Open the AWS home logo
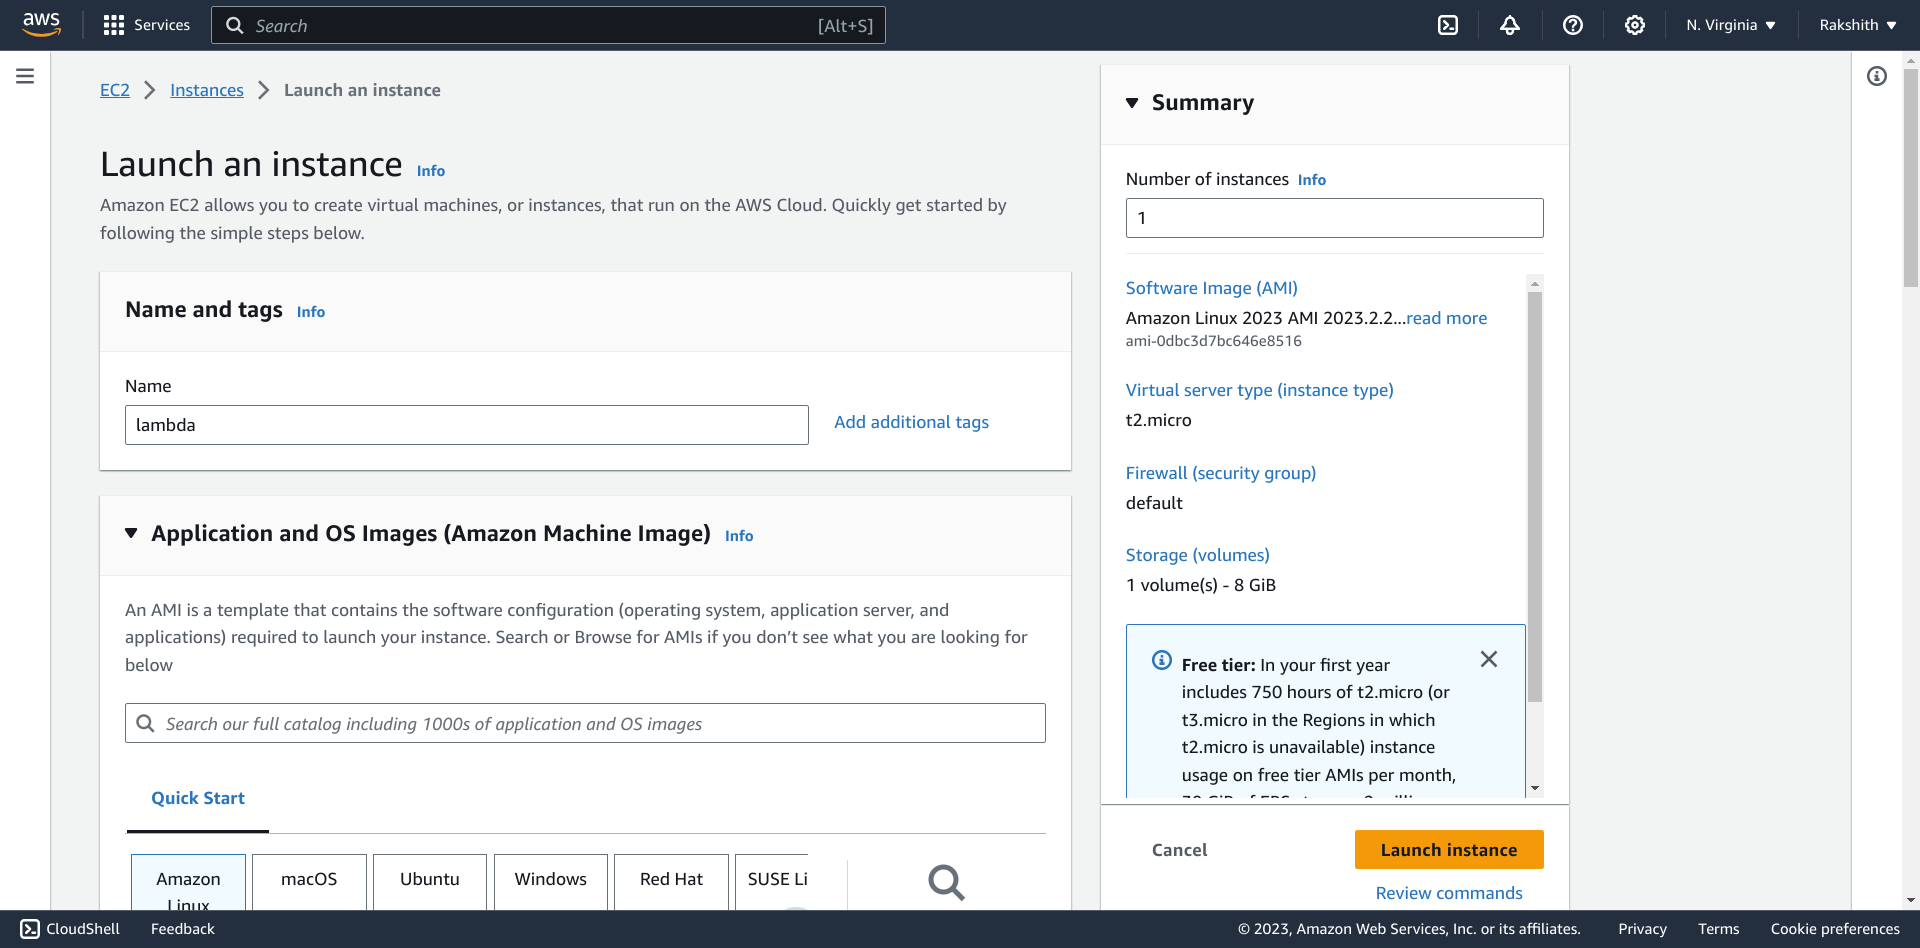 [41, 25]
